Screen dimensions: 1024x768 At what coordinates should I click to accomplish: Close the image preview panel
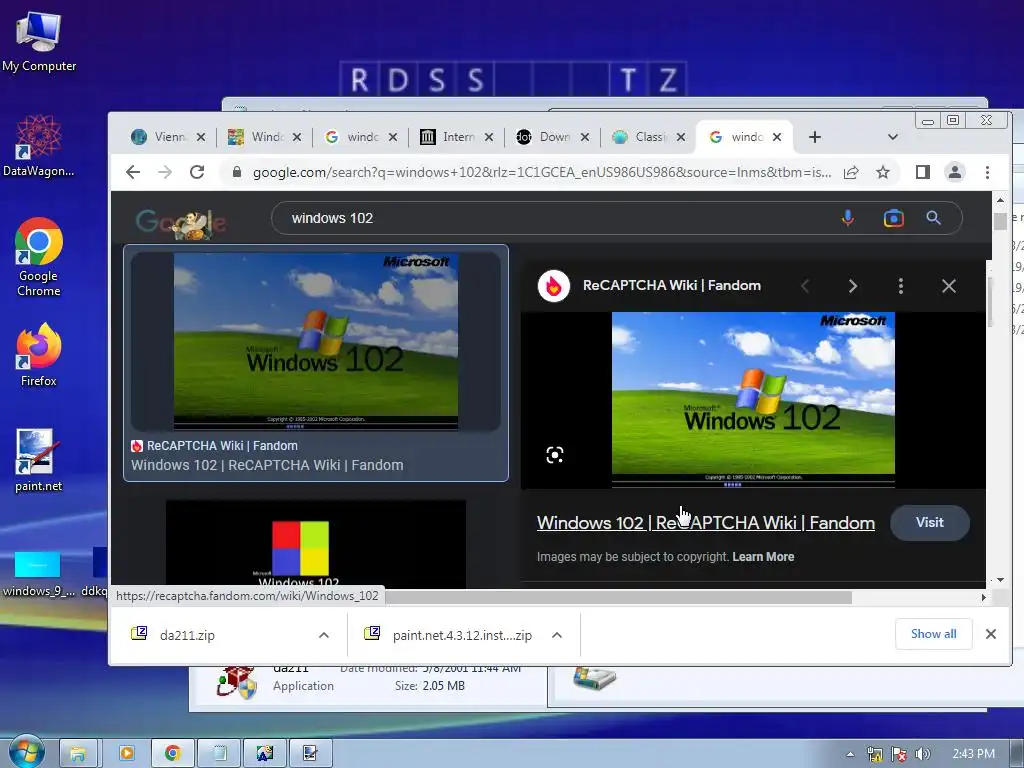(949, 286)
